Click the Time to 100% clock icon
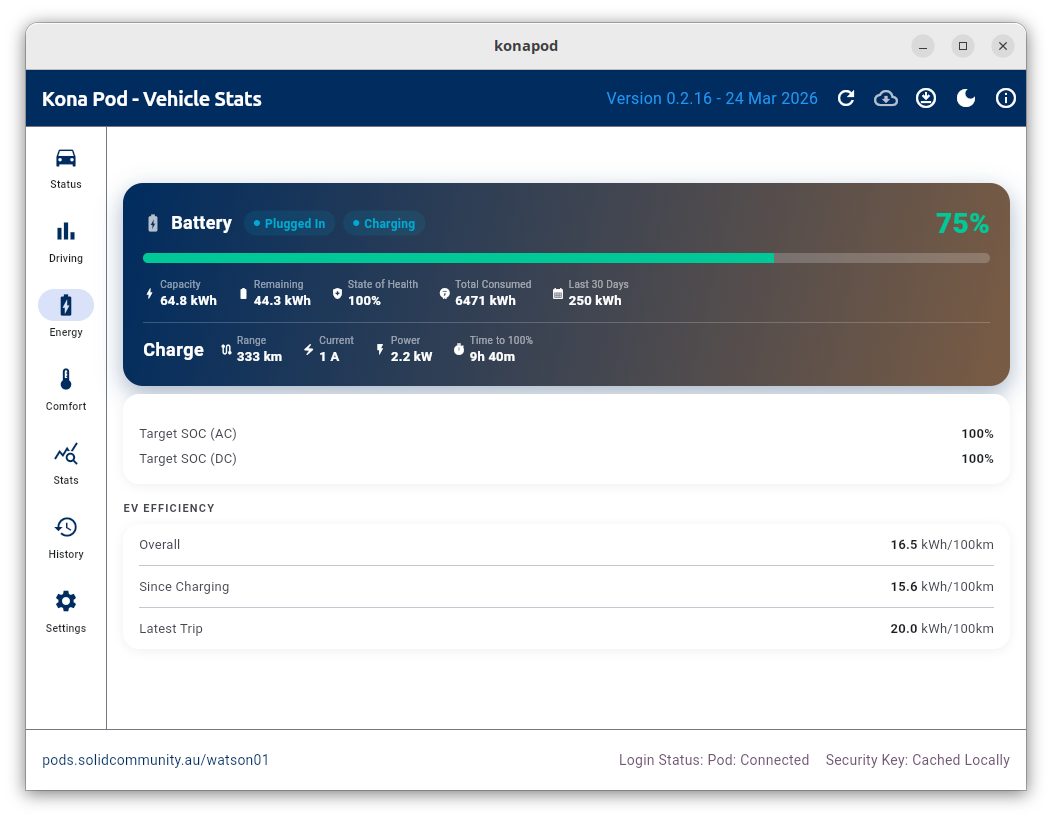This screenshot has height=819, width=1052. pyautogui.click(x=457, y=350)
